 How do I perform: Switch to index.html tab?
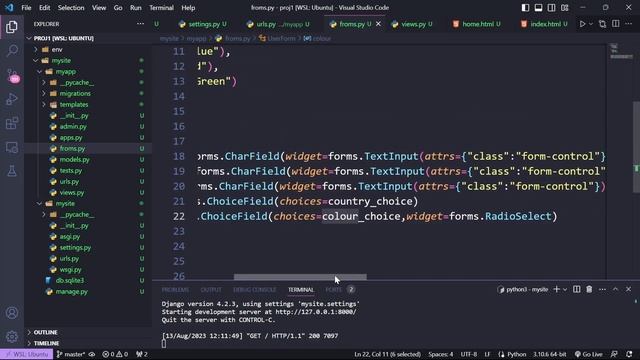[x=544, y=24]
